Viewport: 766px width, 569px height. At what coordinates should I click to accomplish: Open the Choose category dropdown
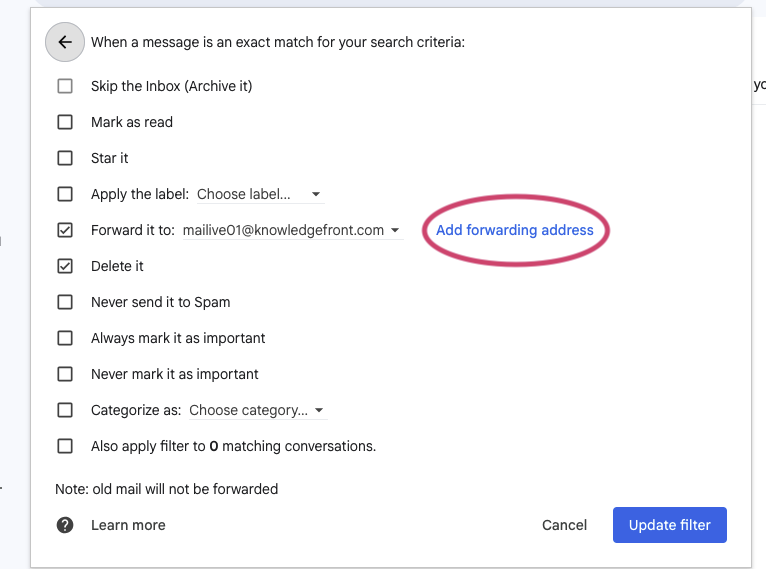click(257, 410)
